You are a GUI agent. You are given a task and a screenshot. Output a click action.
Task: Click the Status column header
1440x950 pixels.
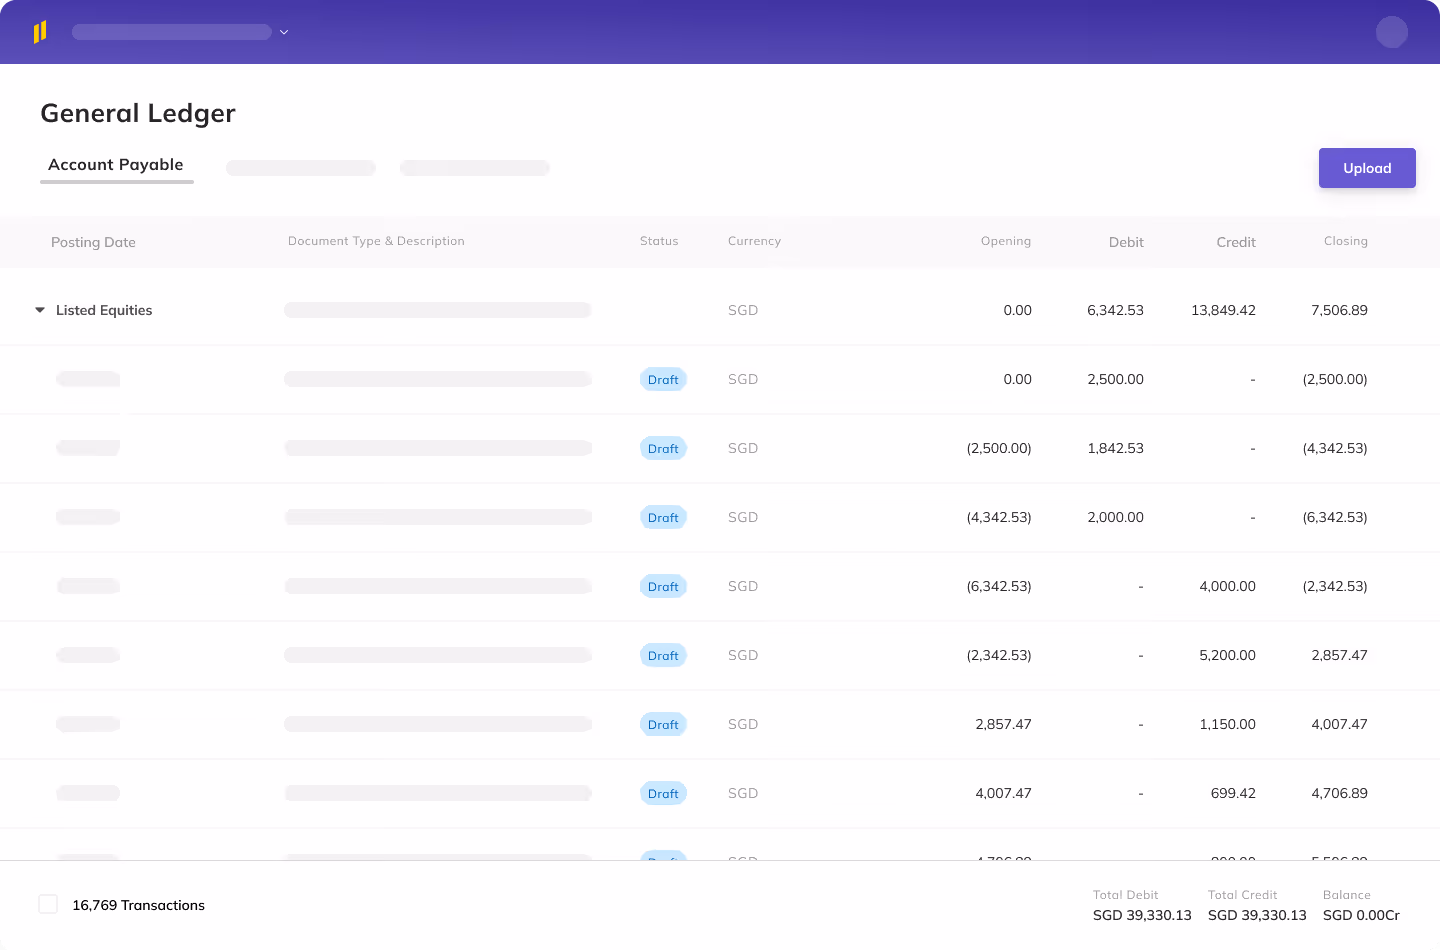coord(659,241)
